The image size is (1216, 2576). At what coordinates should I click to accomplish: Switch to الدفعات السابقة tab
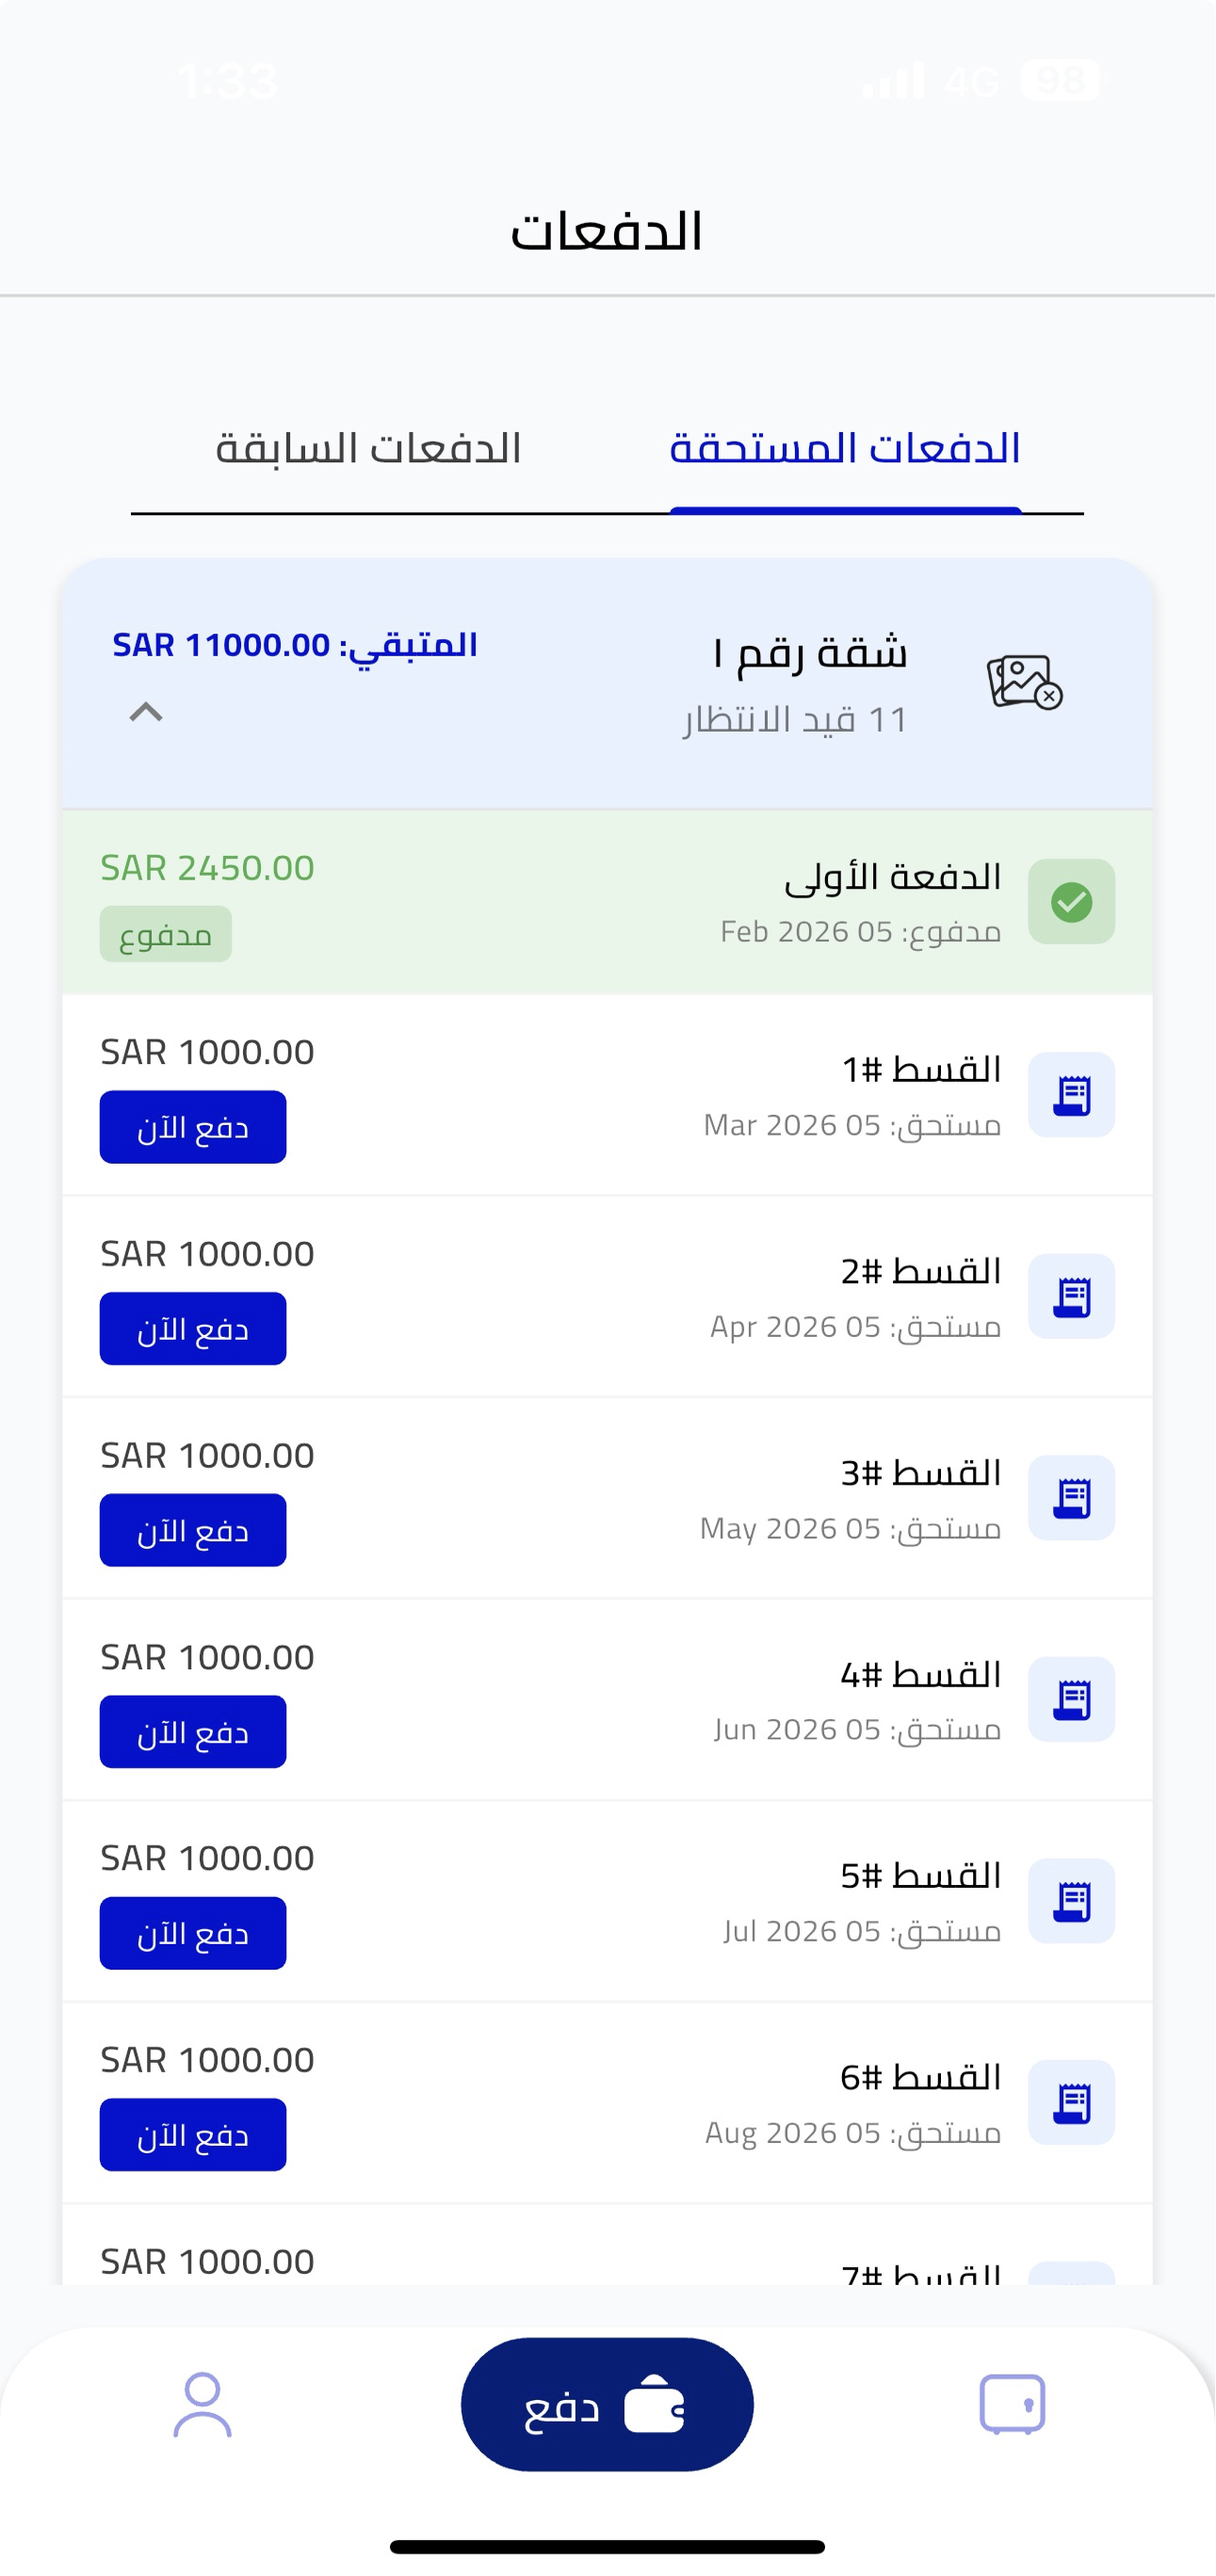click(x=368, y=448)
